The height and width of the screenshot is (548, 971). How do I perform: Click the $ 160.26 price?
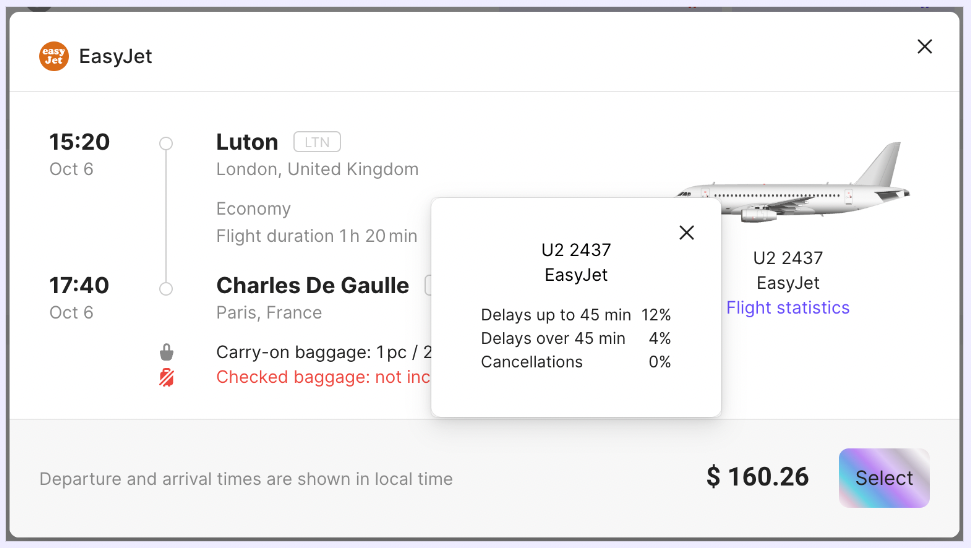coord(757,477)
